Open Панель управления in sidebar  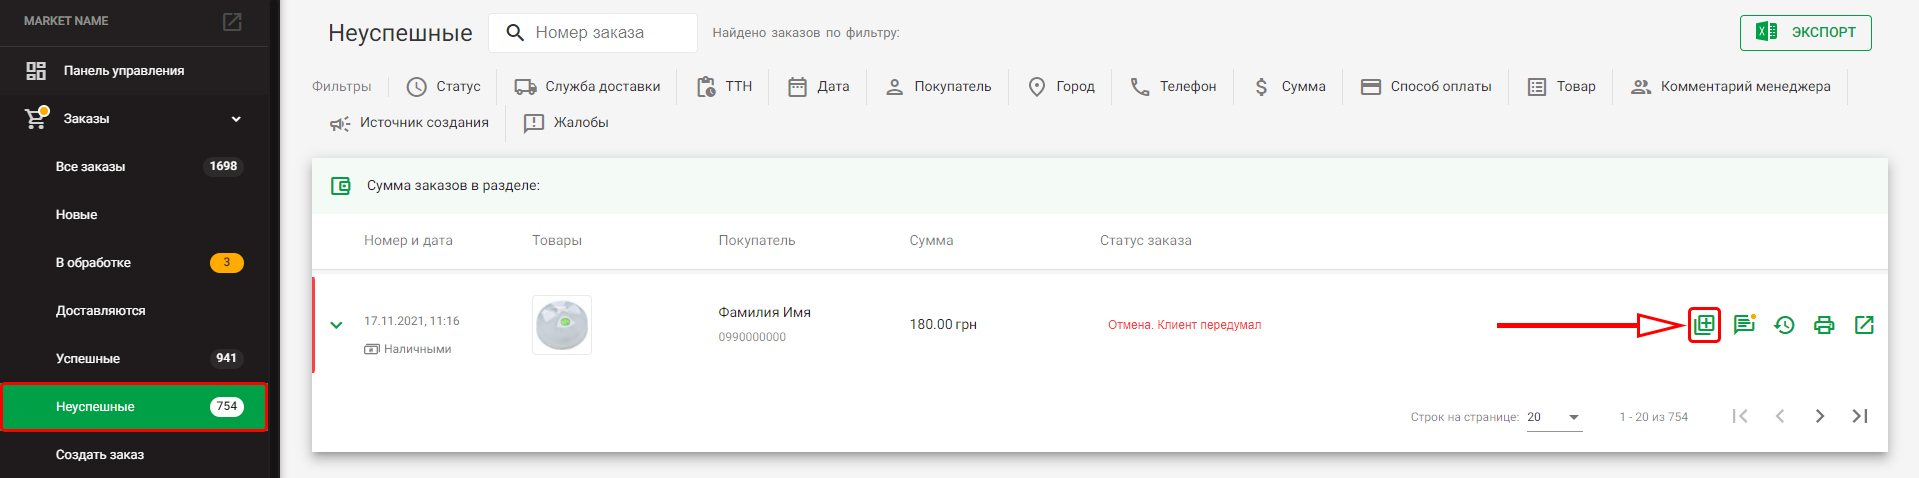(124, 71)
